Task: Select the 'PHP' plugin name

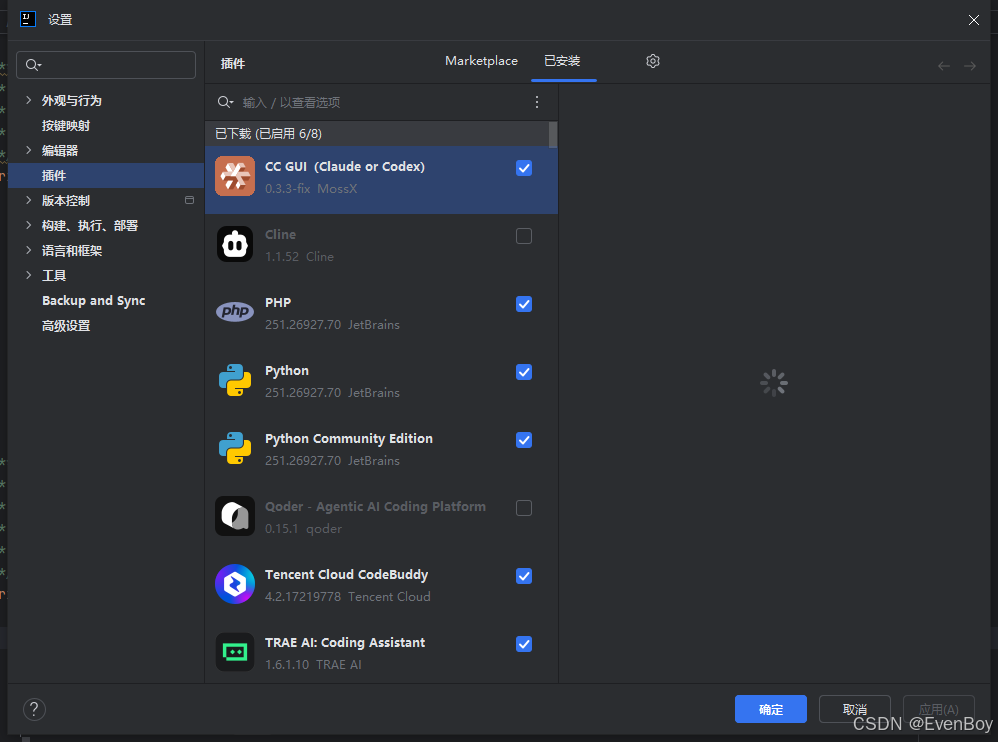Action: tap(278, 303)
